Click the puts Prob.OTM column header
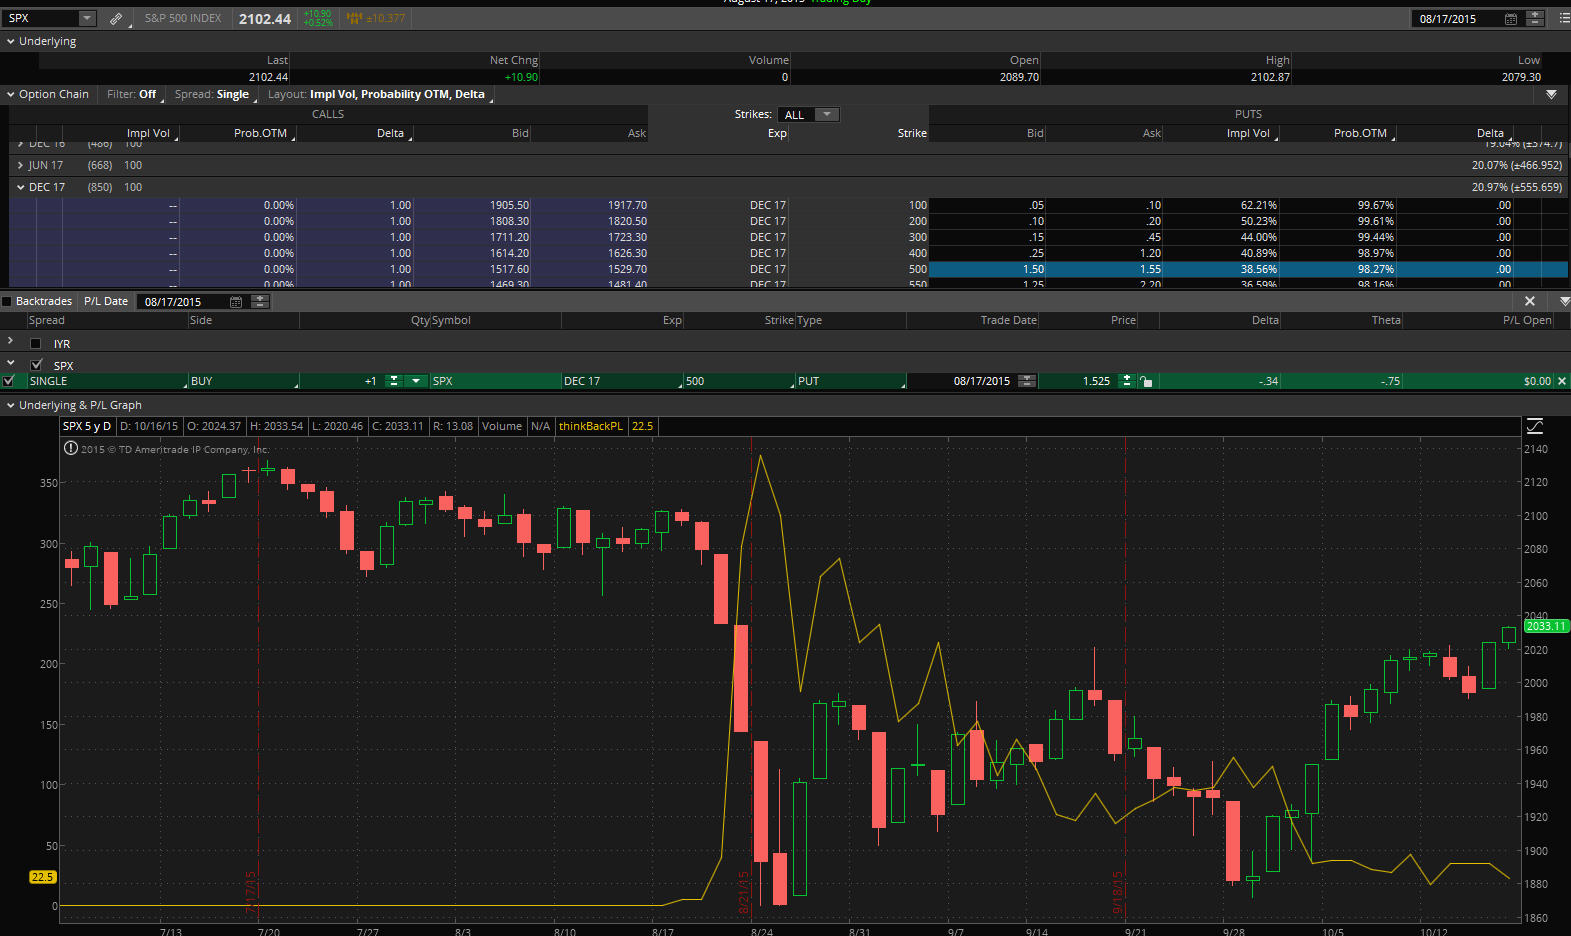 (1360, 133)
